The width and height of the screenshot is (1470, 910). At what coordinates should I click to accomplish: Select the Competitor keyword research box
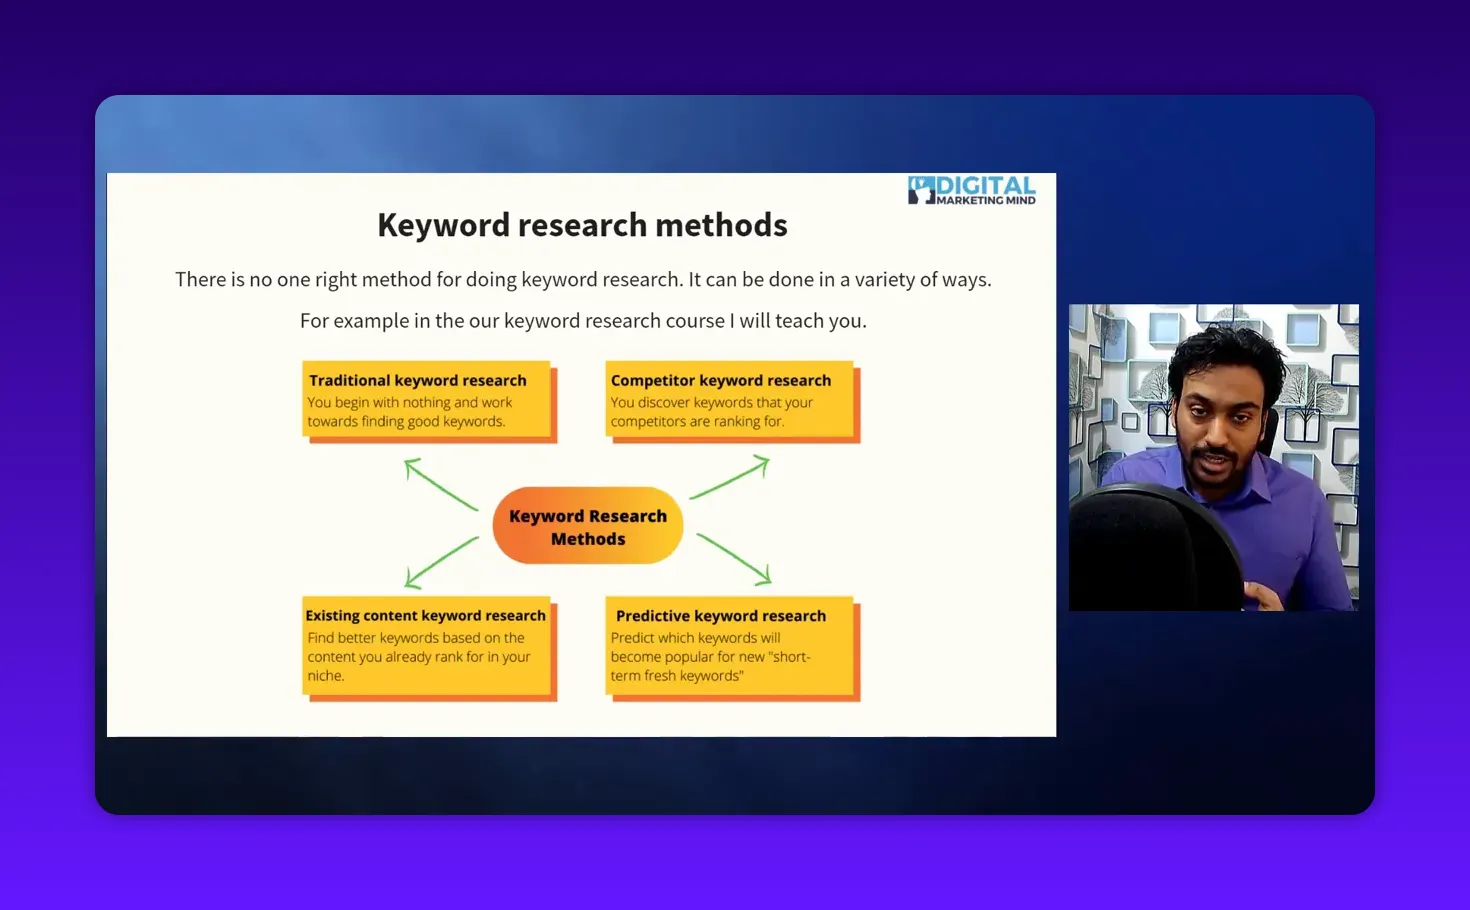pos(730,399)
